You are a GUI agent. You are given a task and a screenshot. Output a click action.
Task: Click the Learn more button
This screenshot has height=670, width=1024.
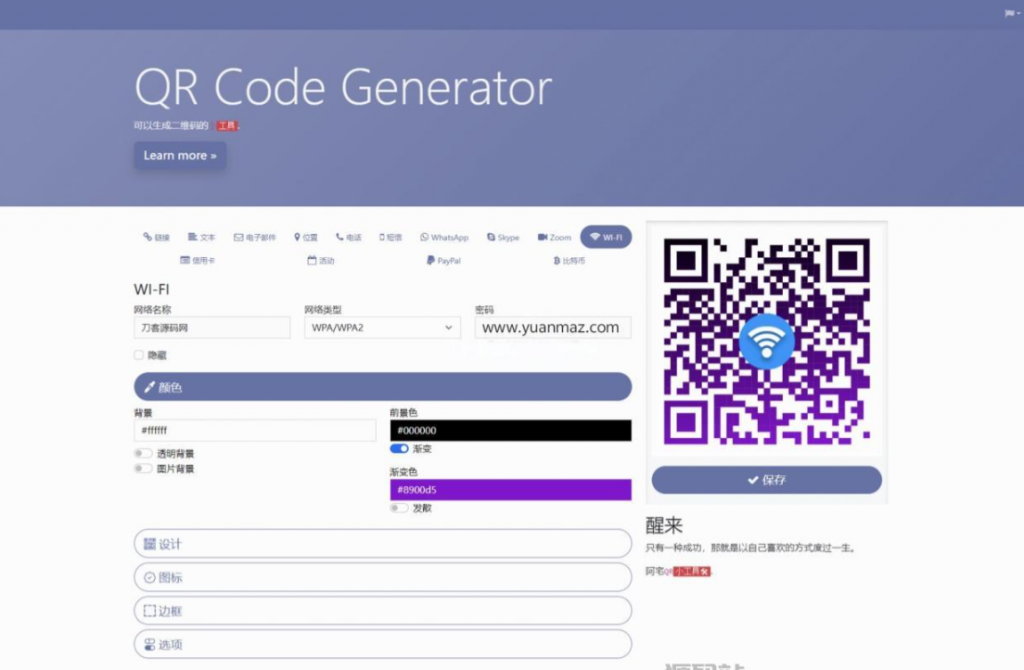tap(180, 156)
